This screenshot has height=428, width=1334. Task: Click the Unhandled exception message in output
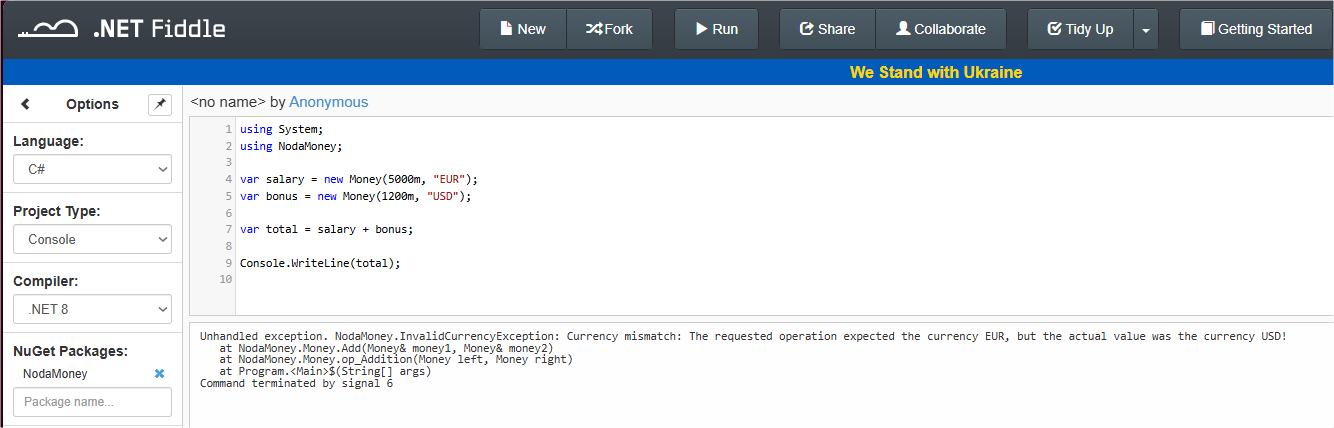coord(743,336)
